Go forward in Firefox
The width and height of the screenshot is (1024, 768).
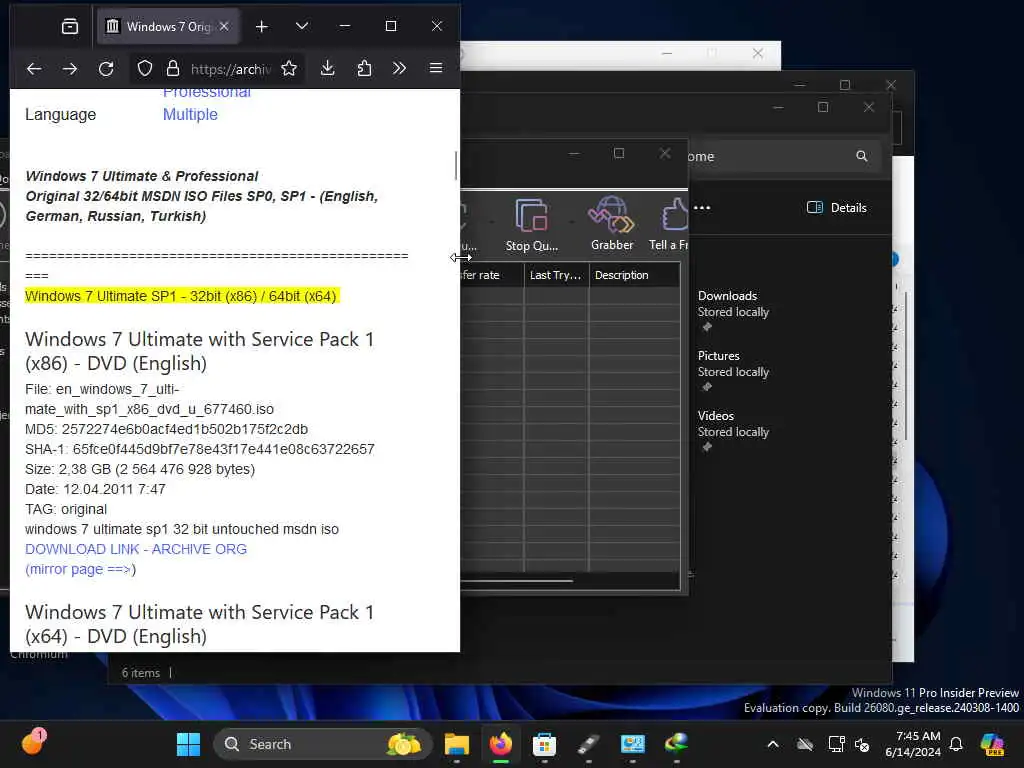coord(70,69)
